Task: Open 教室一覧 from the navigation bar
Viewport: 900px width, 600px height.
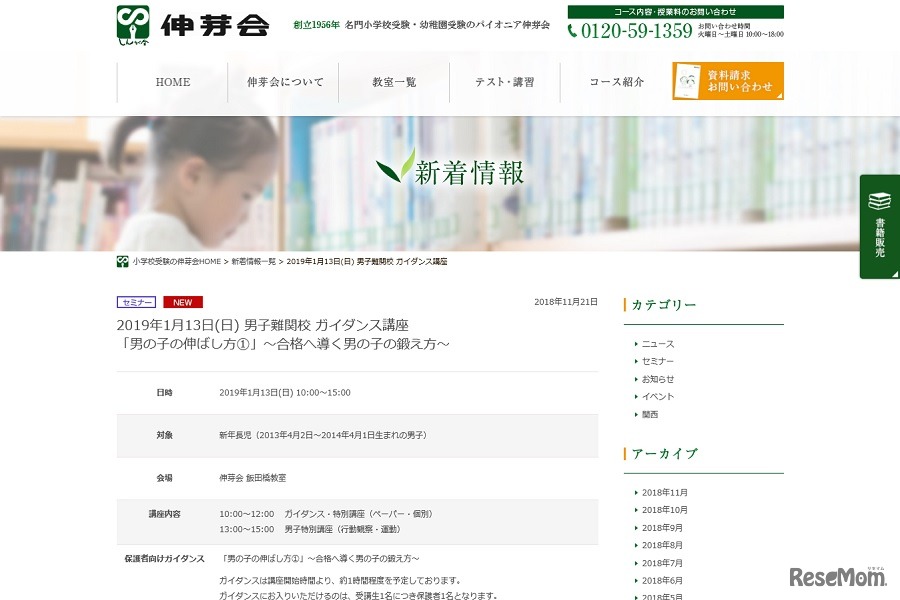Action: click(x=395, y=82)
